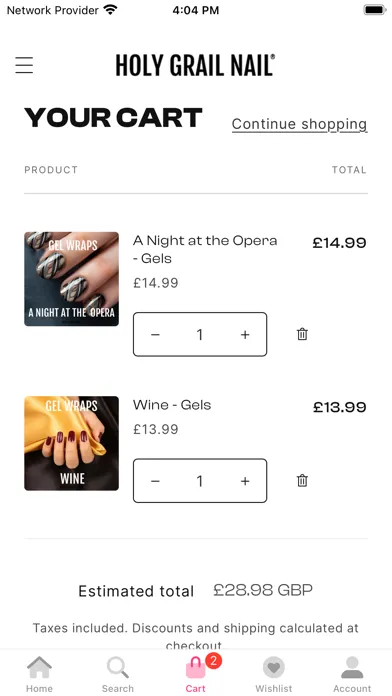The height and width of the screenshot is (696, 392).
Task: Click Continue shopping link
Action: [299, 124]
